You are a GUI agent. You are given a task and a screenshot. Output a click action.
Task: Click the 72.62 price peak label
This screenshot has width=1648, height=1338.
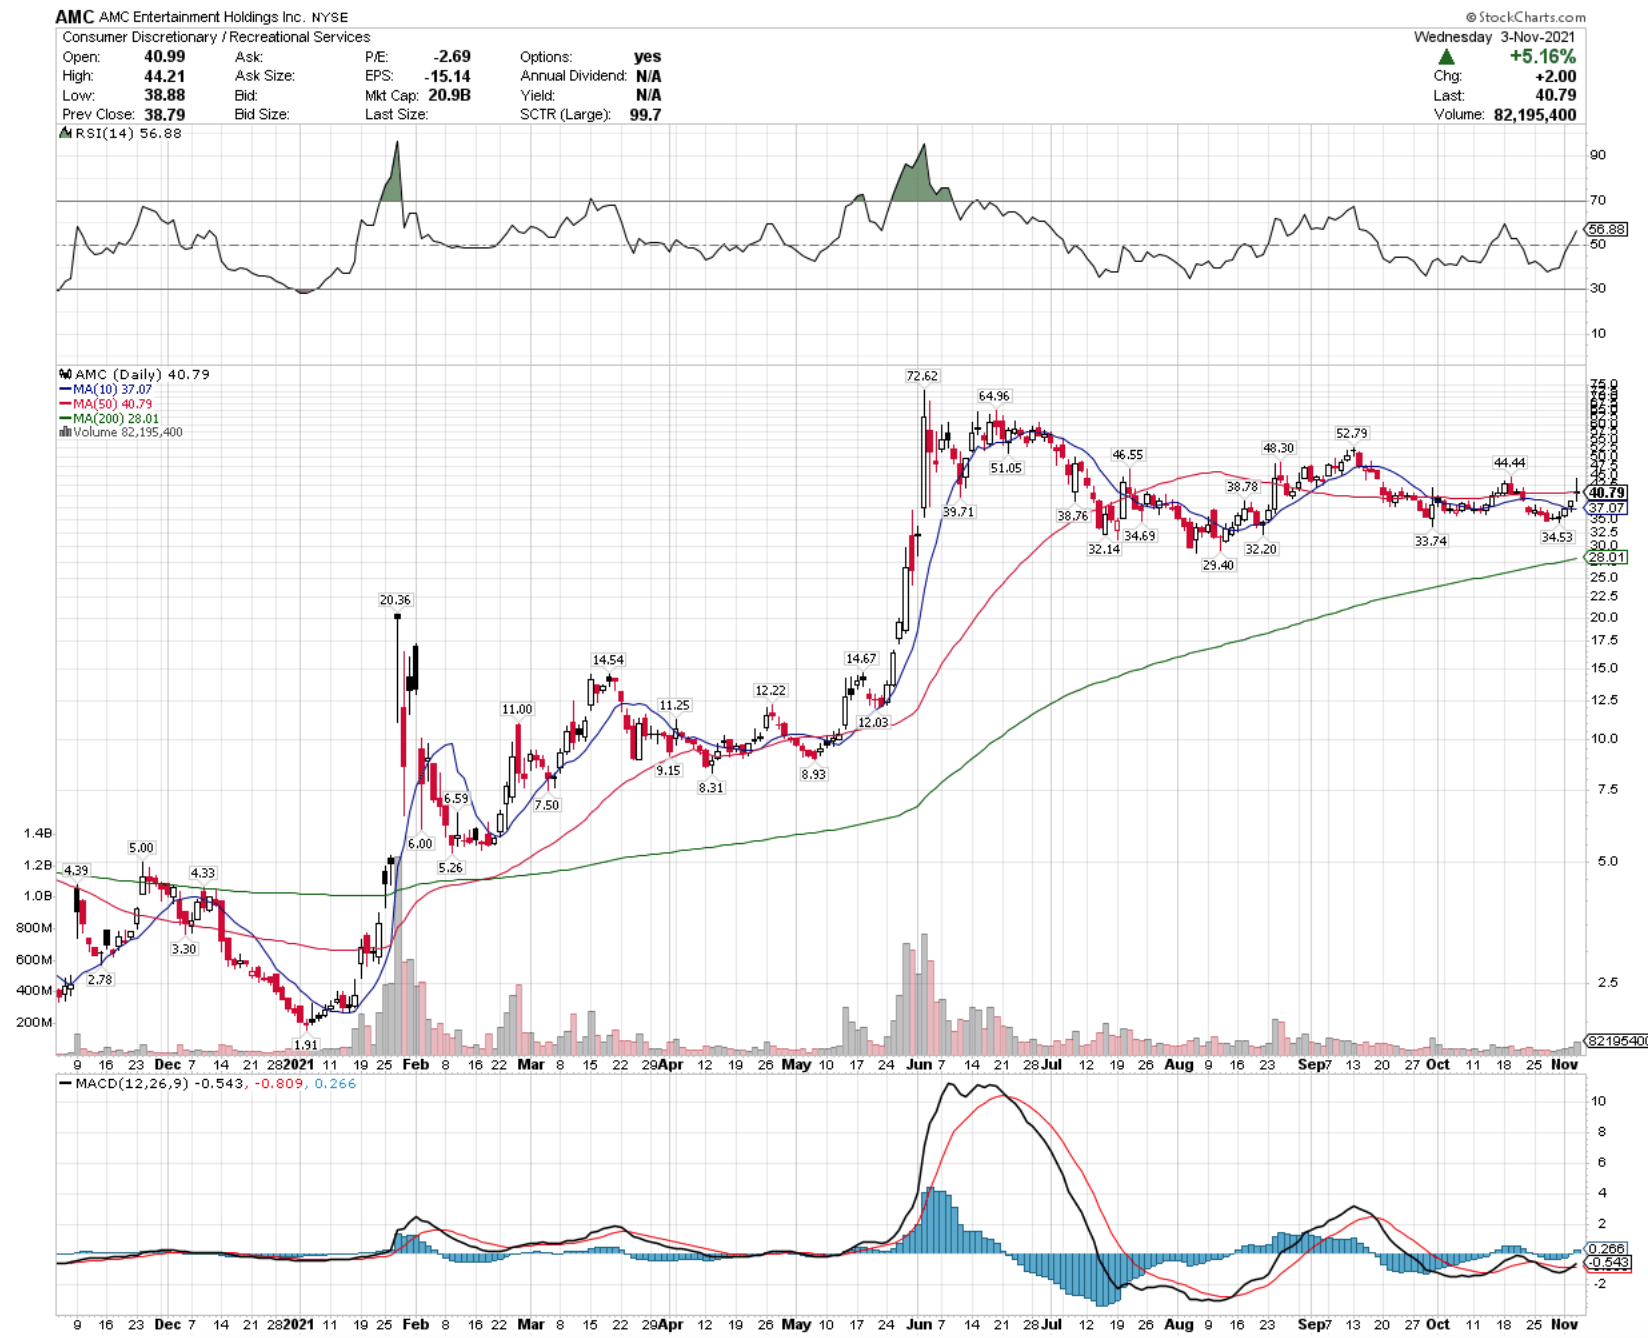click(922, 376)
